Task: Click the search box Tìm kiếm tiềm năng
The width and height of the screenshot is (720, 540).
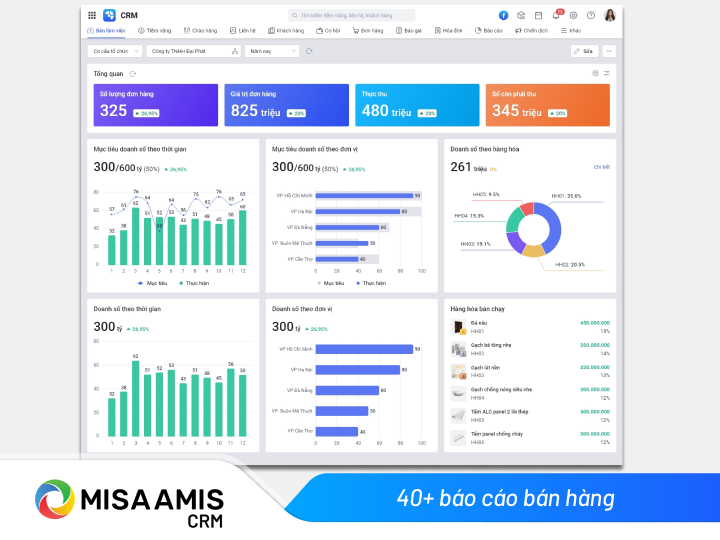Action: (x=352, y=15)
